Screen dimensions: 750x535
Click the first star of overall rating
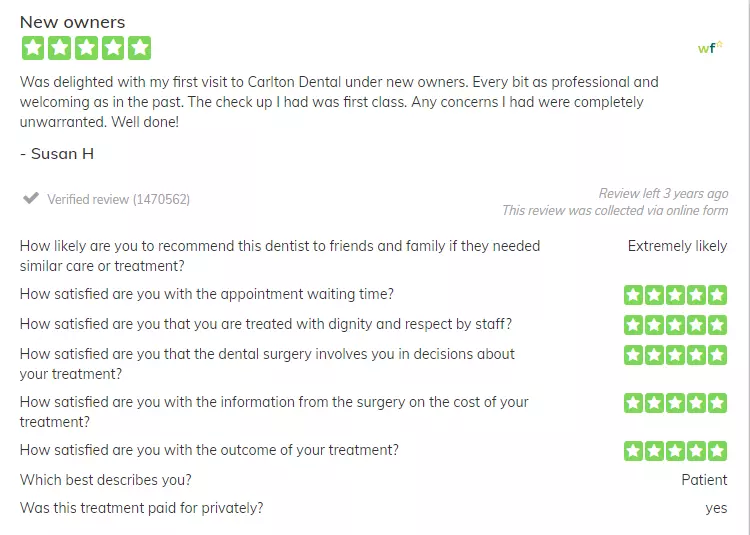[x=33, y=48]
